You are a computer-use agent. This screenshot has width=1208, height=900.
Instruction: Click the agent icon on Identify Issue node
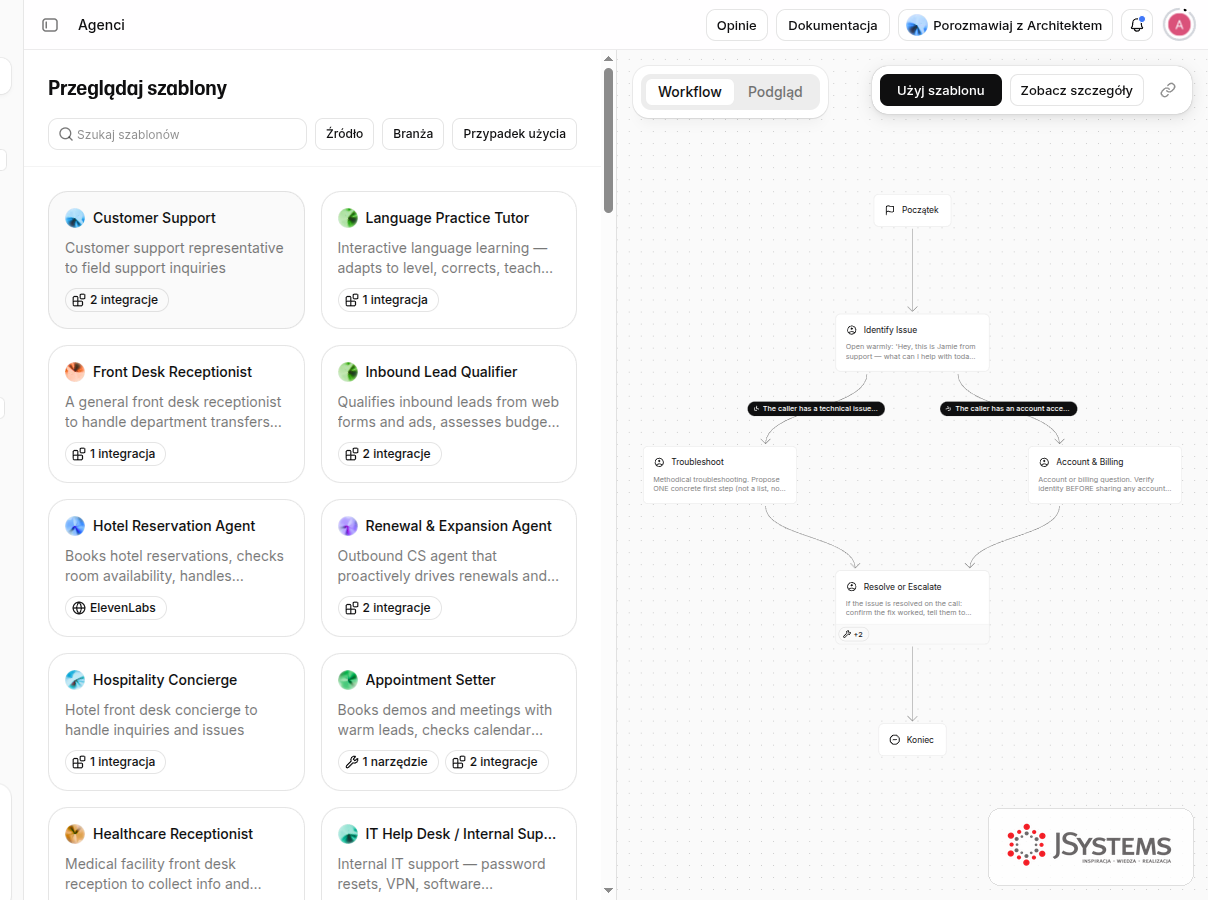point(852,330)
